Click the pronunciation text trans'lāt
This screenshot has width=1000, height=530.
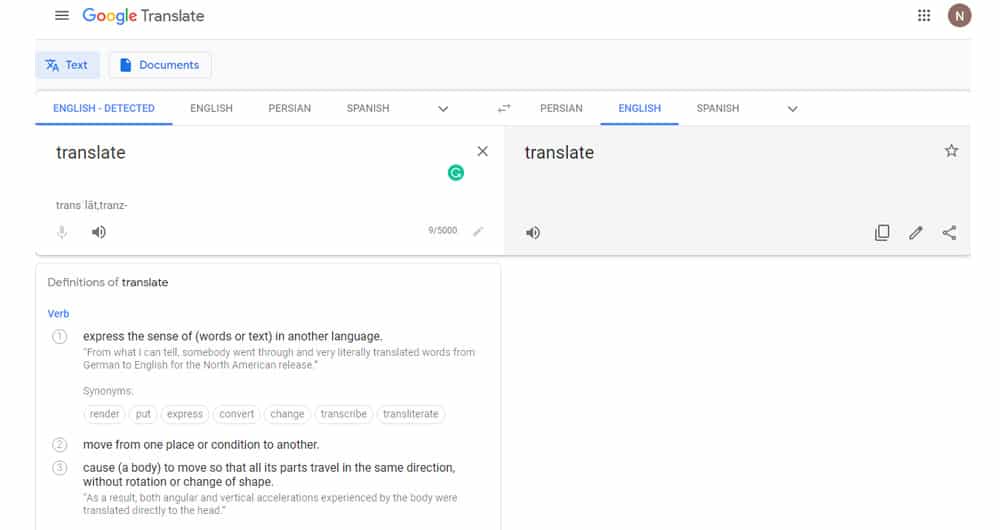click(91, 205)
